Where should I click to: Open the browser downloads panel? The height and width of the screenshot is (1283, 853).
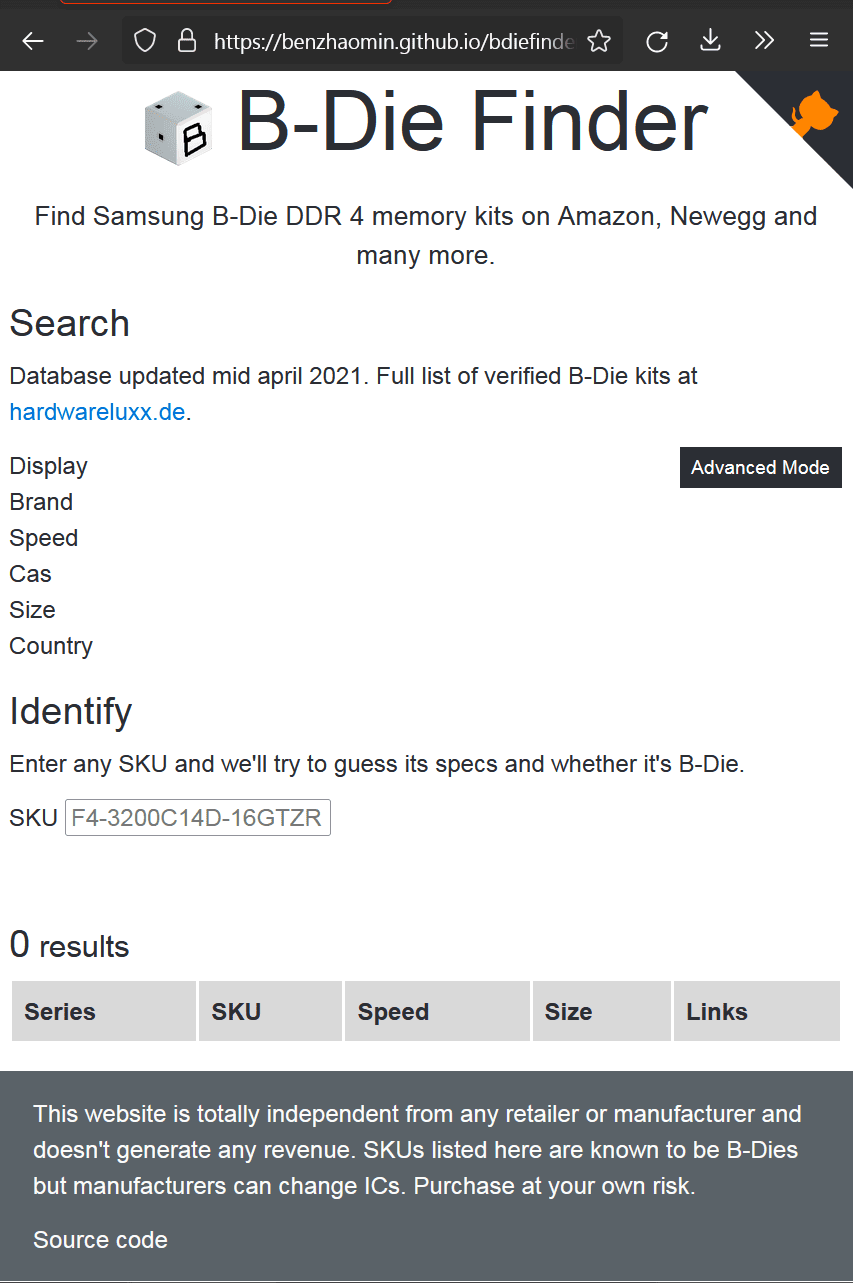pos(710,41)
